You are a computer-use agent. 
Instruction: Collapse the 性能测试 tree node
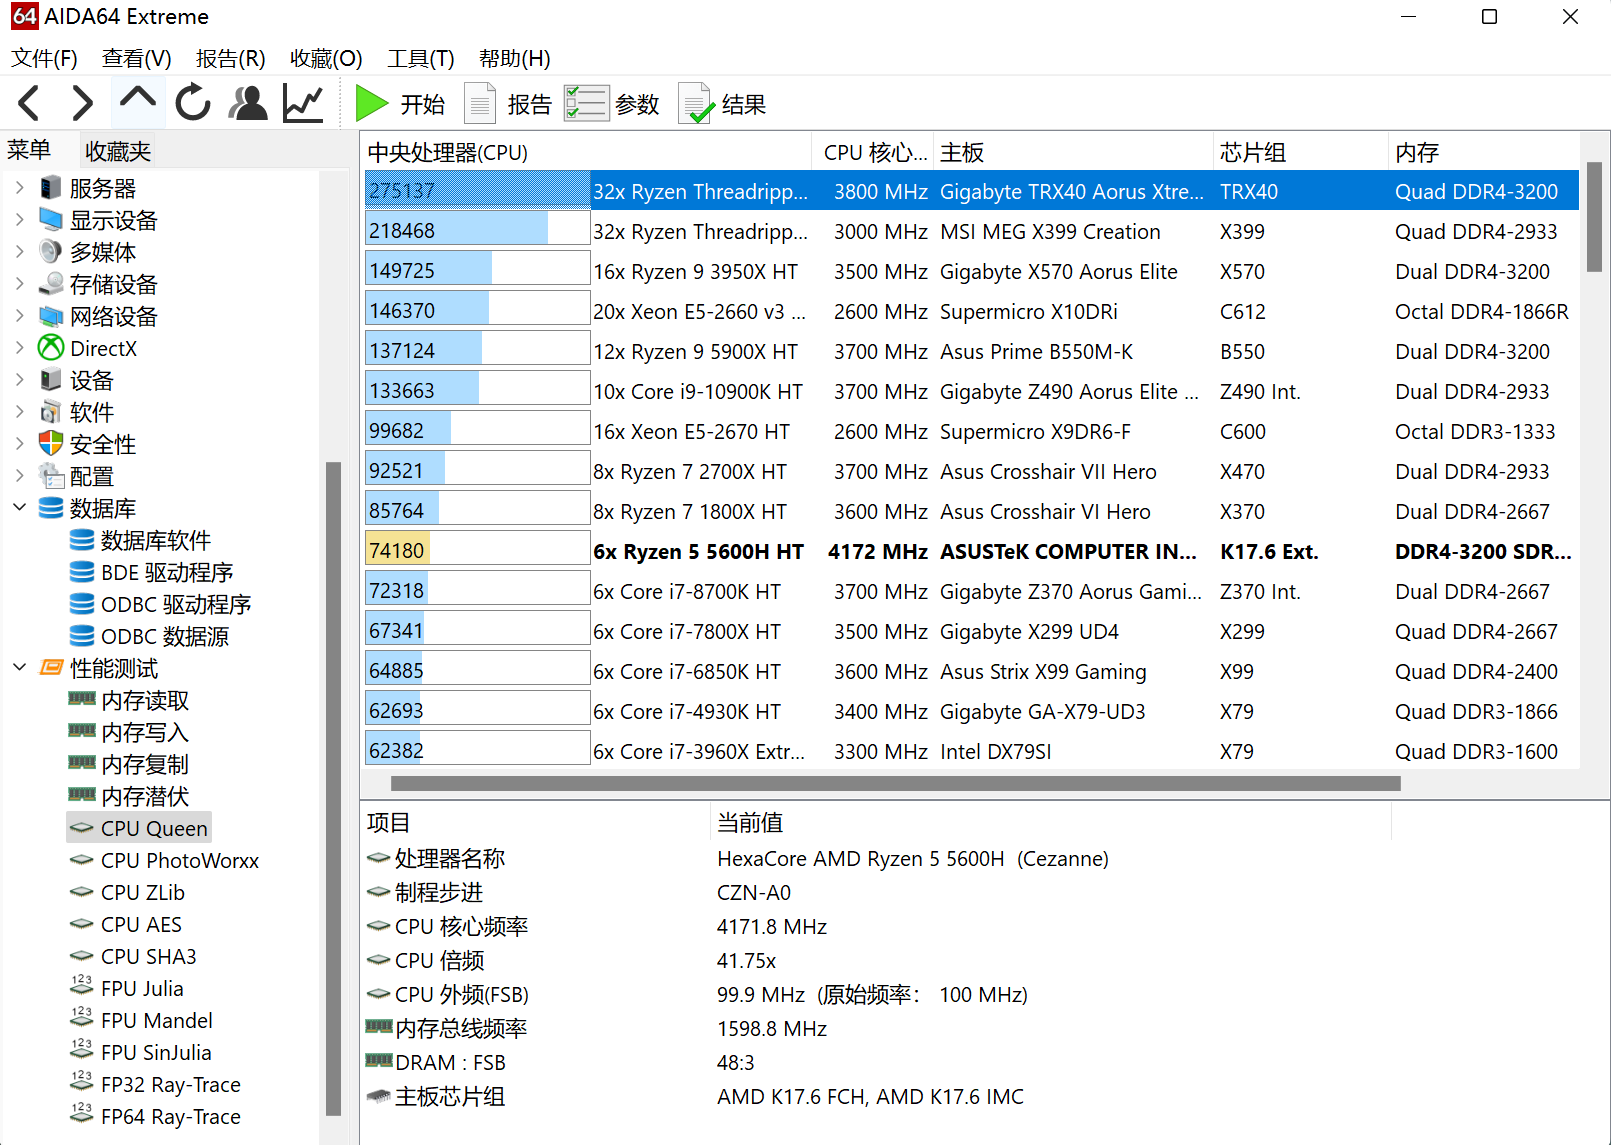coord(20,667)
